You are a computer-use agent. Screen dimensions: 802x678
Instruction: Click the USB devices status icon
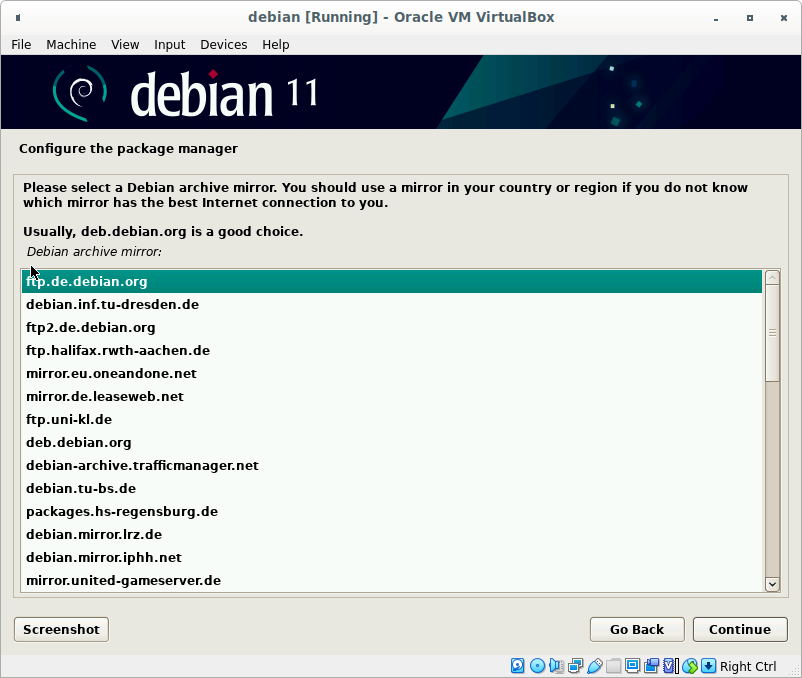point(594,666)
